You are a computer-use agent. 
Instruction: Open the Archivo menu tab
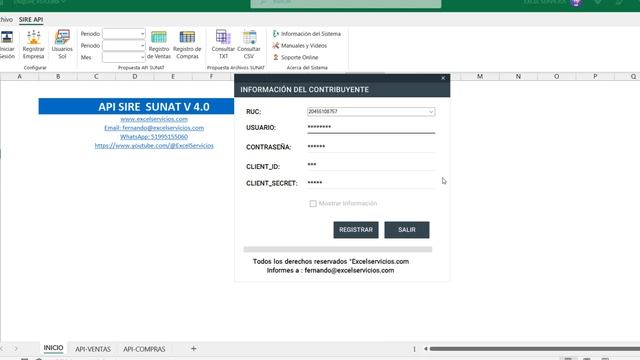click(x=6, y=20)
